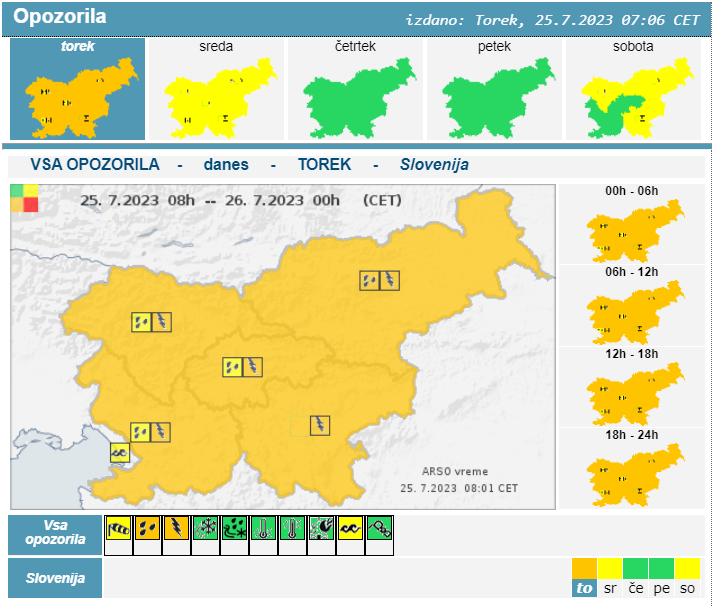Select the yellow coastal waves icon in bottom row
This screenshot has width=712, height=607.
(x=350, y=527)
